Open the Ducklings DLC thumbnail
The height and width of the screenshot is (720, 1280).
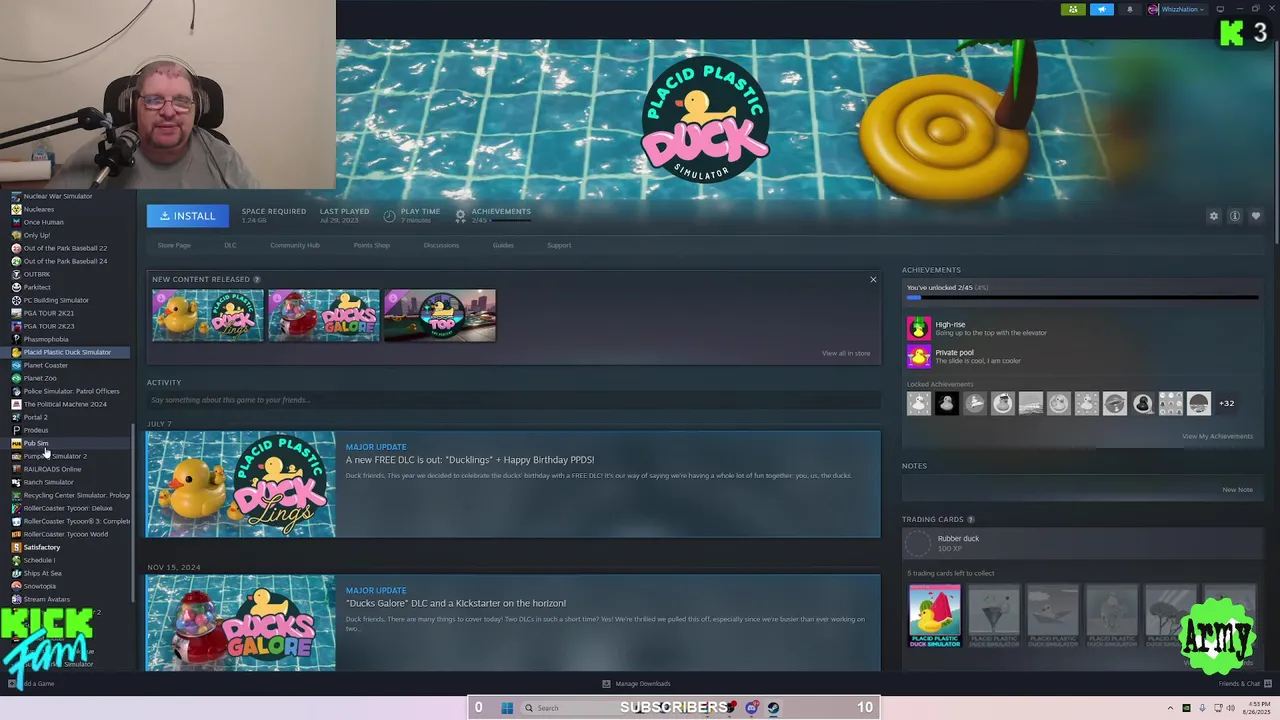208,316
